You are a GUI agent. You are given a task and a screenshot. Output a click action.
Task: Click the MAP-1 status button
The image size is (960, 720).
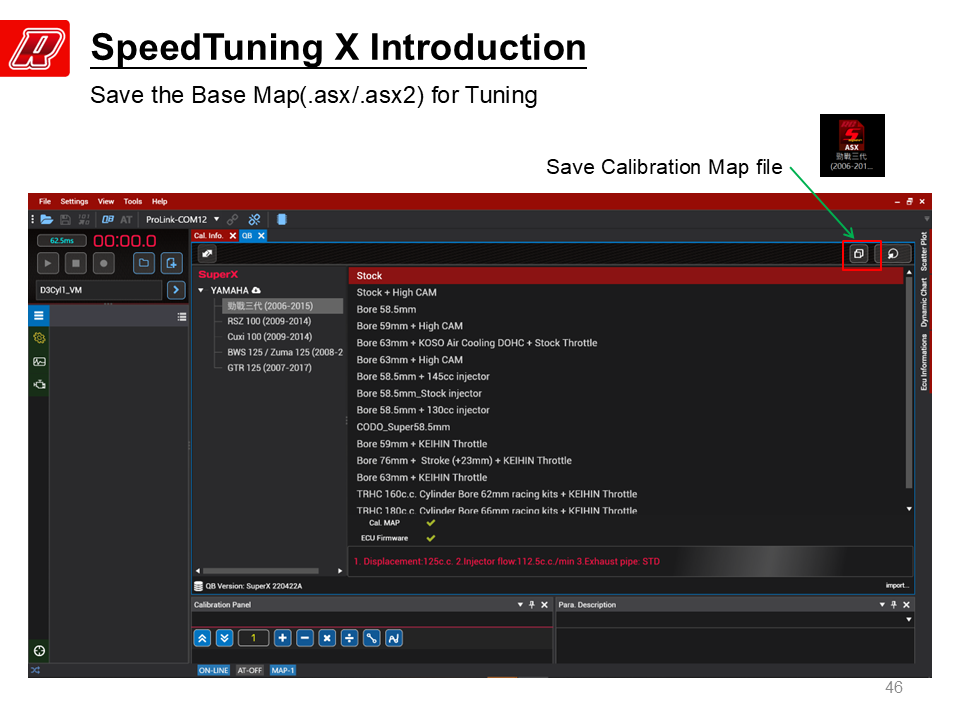282,670
